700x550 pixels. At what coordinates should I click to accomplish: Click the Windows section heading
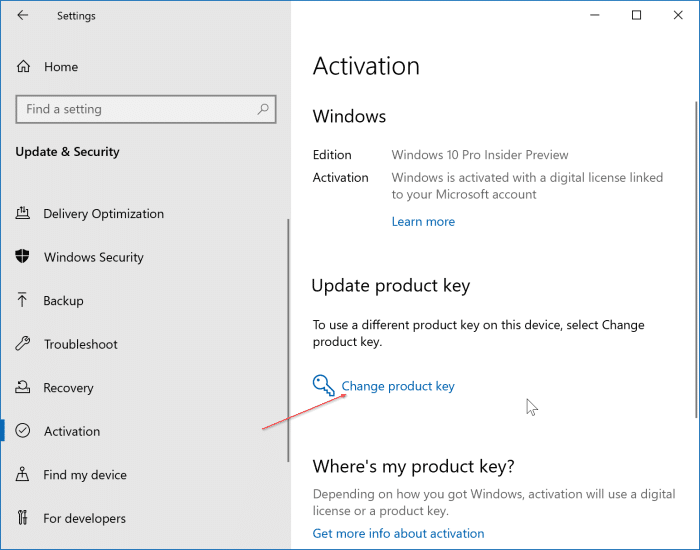pyautogui.click(x=349, y=116)
